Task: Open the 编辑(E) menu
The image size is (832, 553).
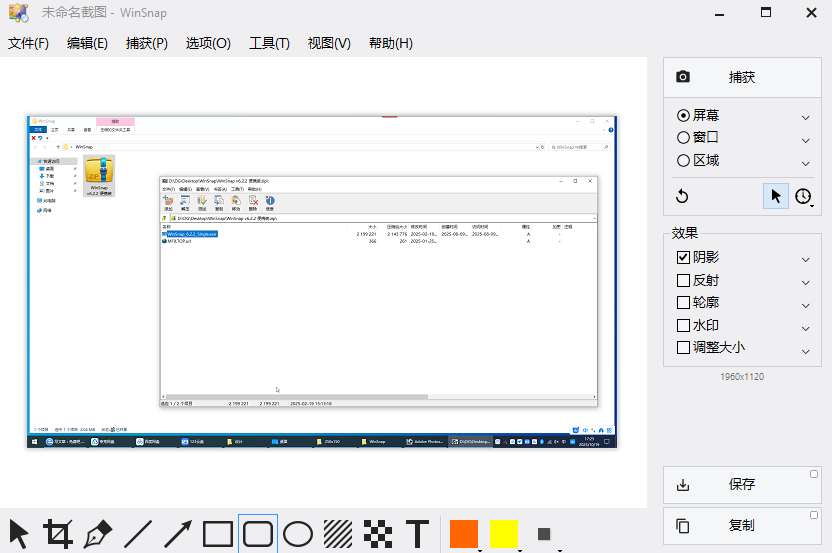Action: point(88,44)
